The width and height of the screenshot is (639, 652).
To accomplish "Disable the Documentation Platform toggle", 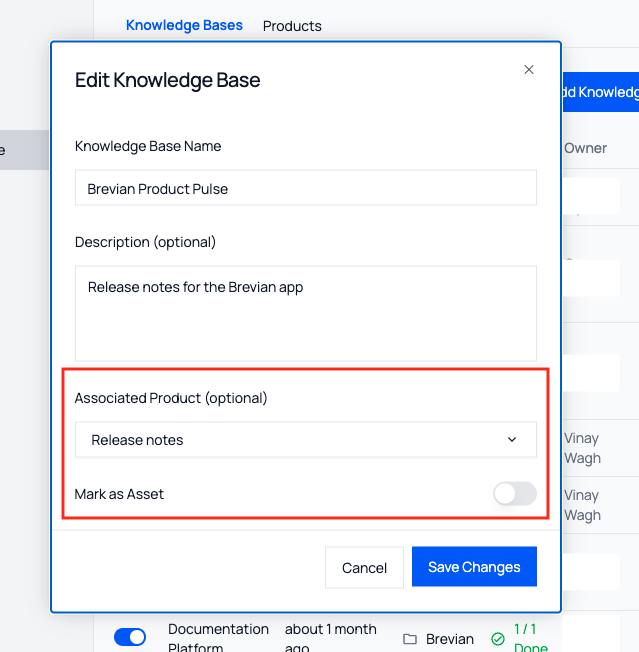I will (130, 637).
